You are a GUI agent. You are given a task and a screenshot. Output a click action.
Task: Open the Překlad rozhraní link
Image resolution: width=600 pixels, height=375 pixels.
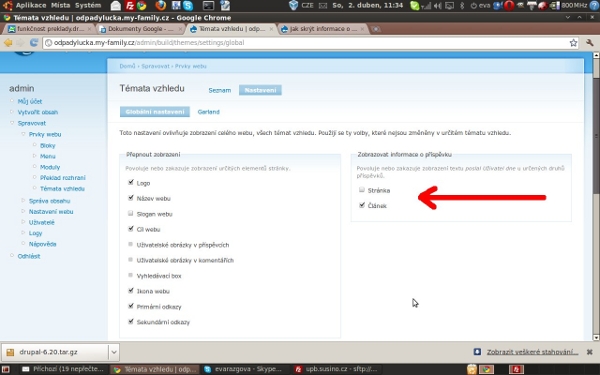pos(63,178)
